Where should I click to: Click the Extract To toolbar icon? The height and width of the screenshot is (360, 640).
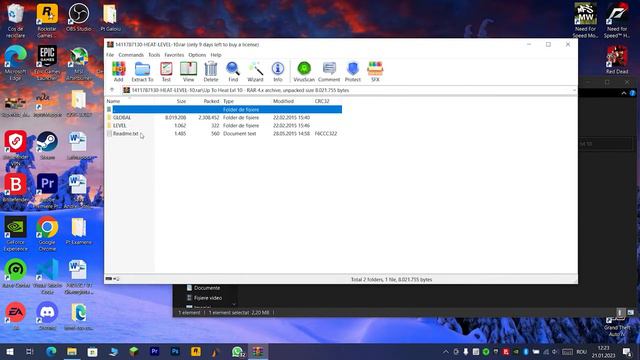[142, 71]
